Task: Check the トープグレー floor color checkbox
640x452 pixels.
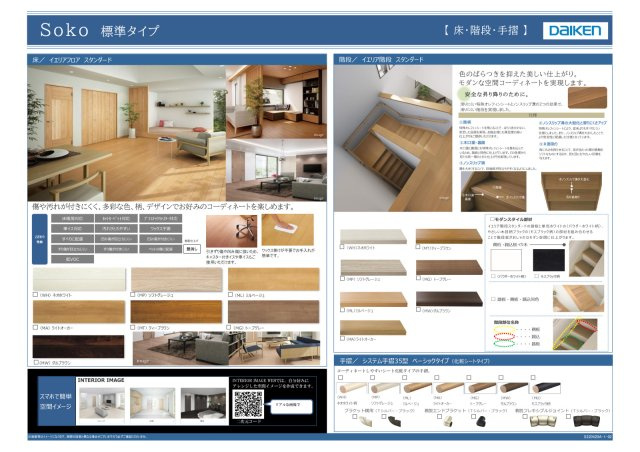Action: click(x=229, y=327)
